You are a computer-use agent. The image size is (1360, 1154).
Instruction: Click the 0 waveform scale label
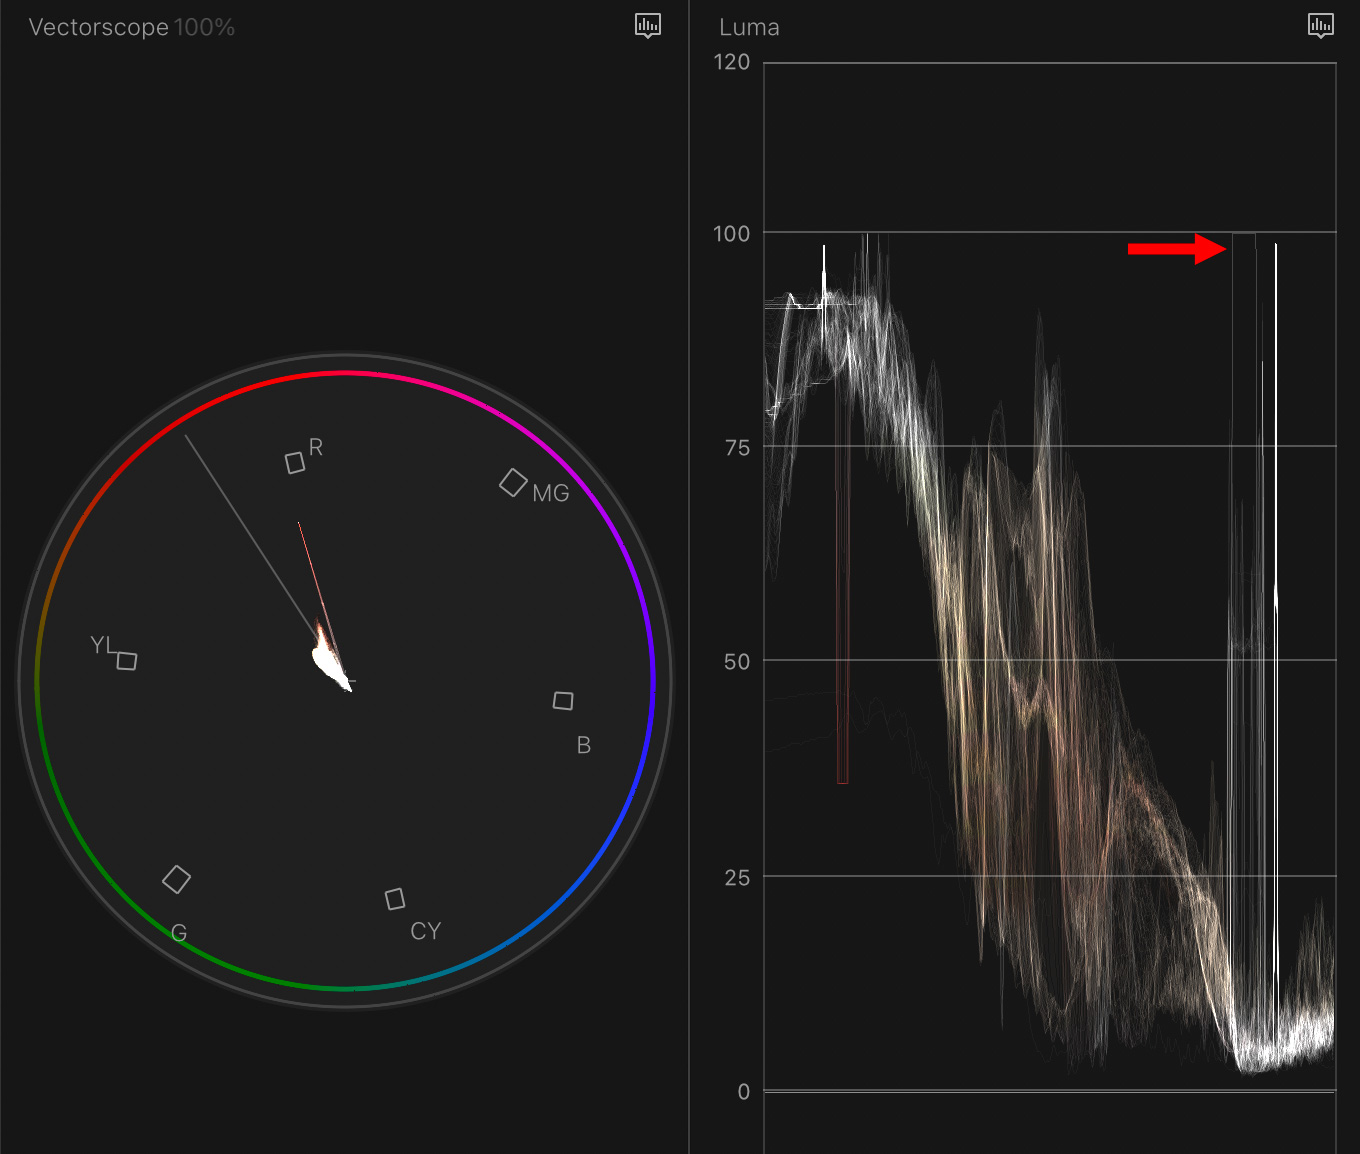[x=743, y=1092]
